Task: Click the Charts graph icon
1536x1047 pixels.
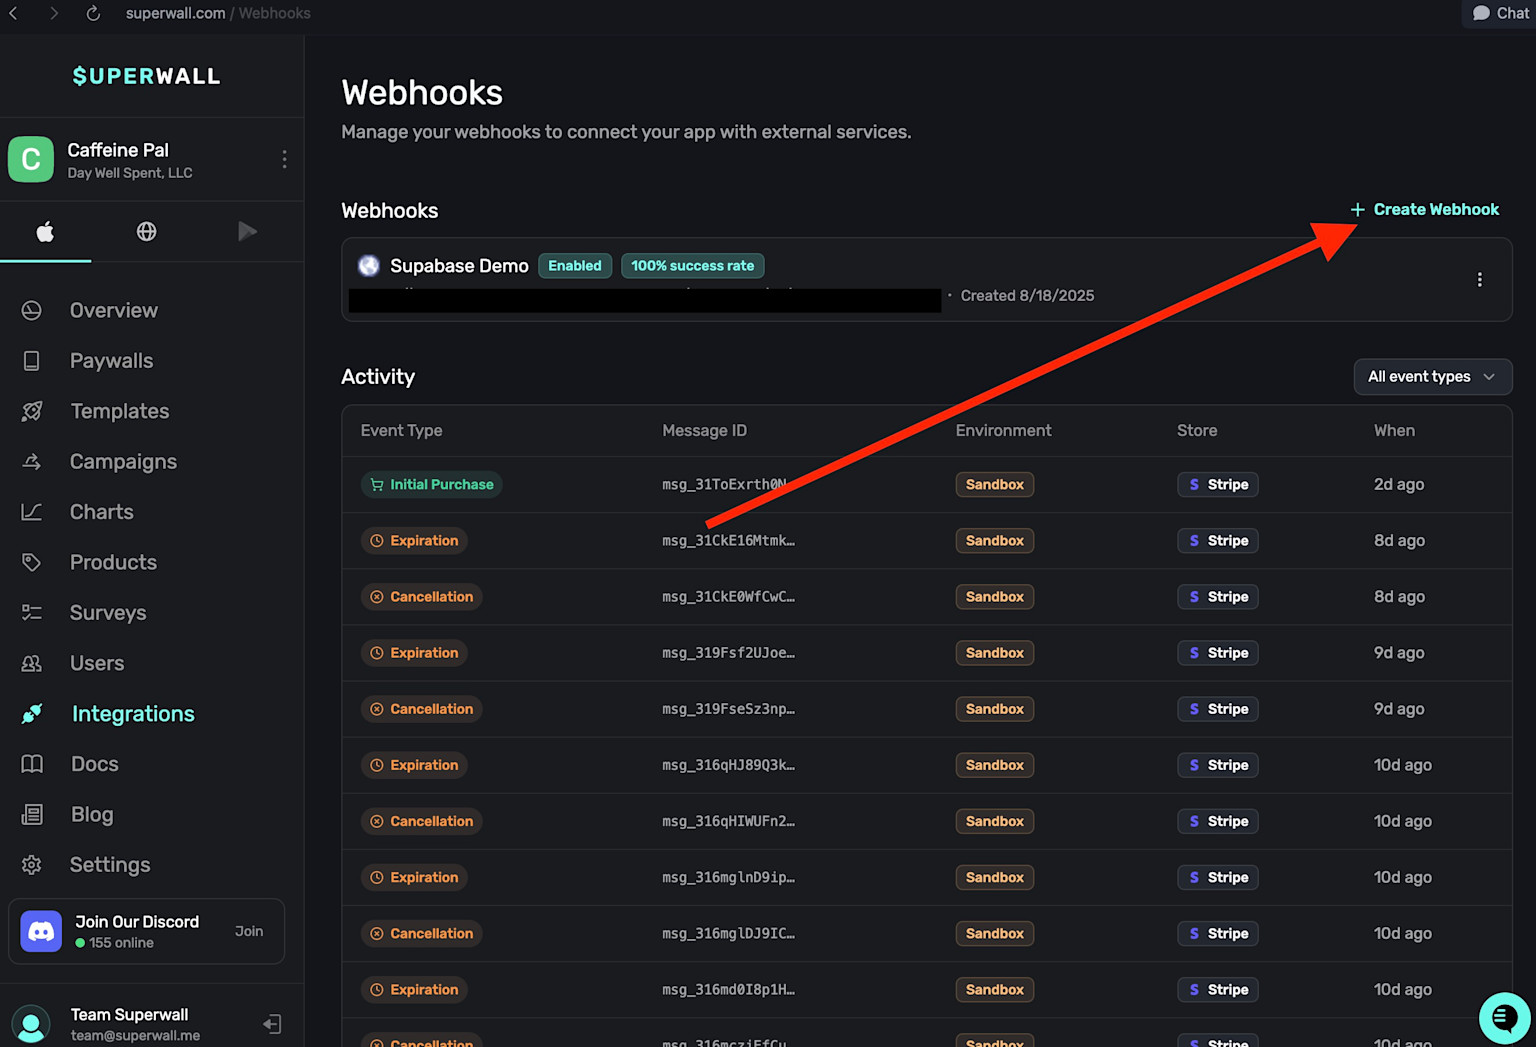Action: [32, 512]
